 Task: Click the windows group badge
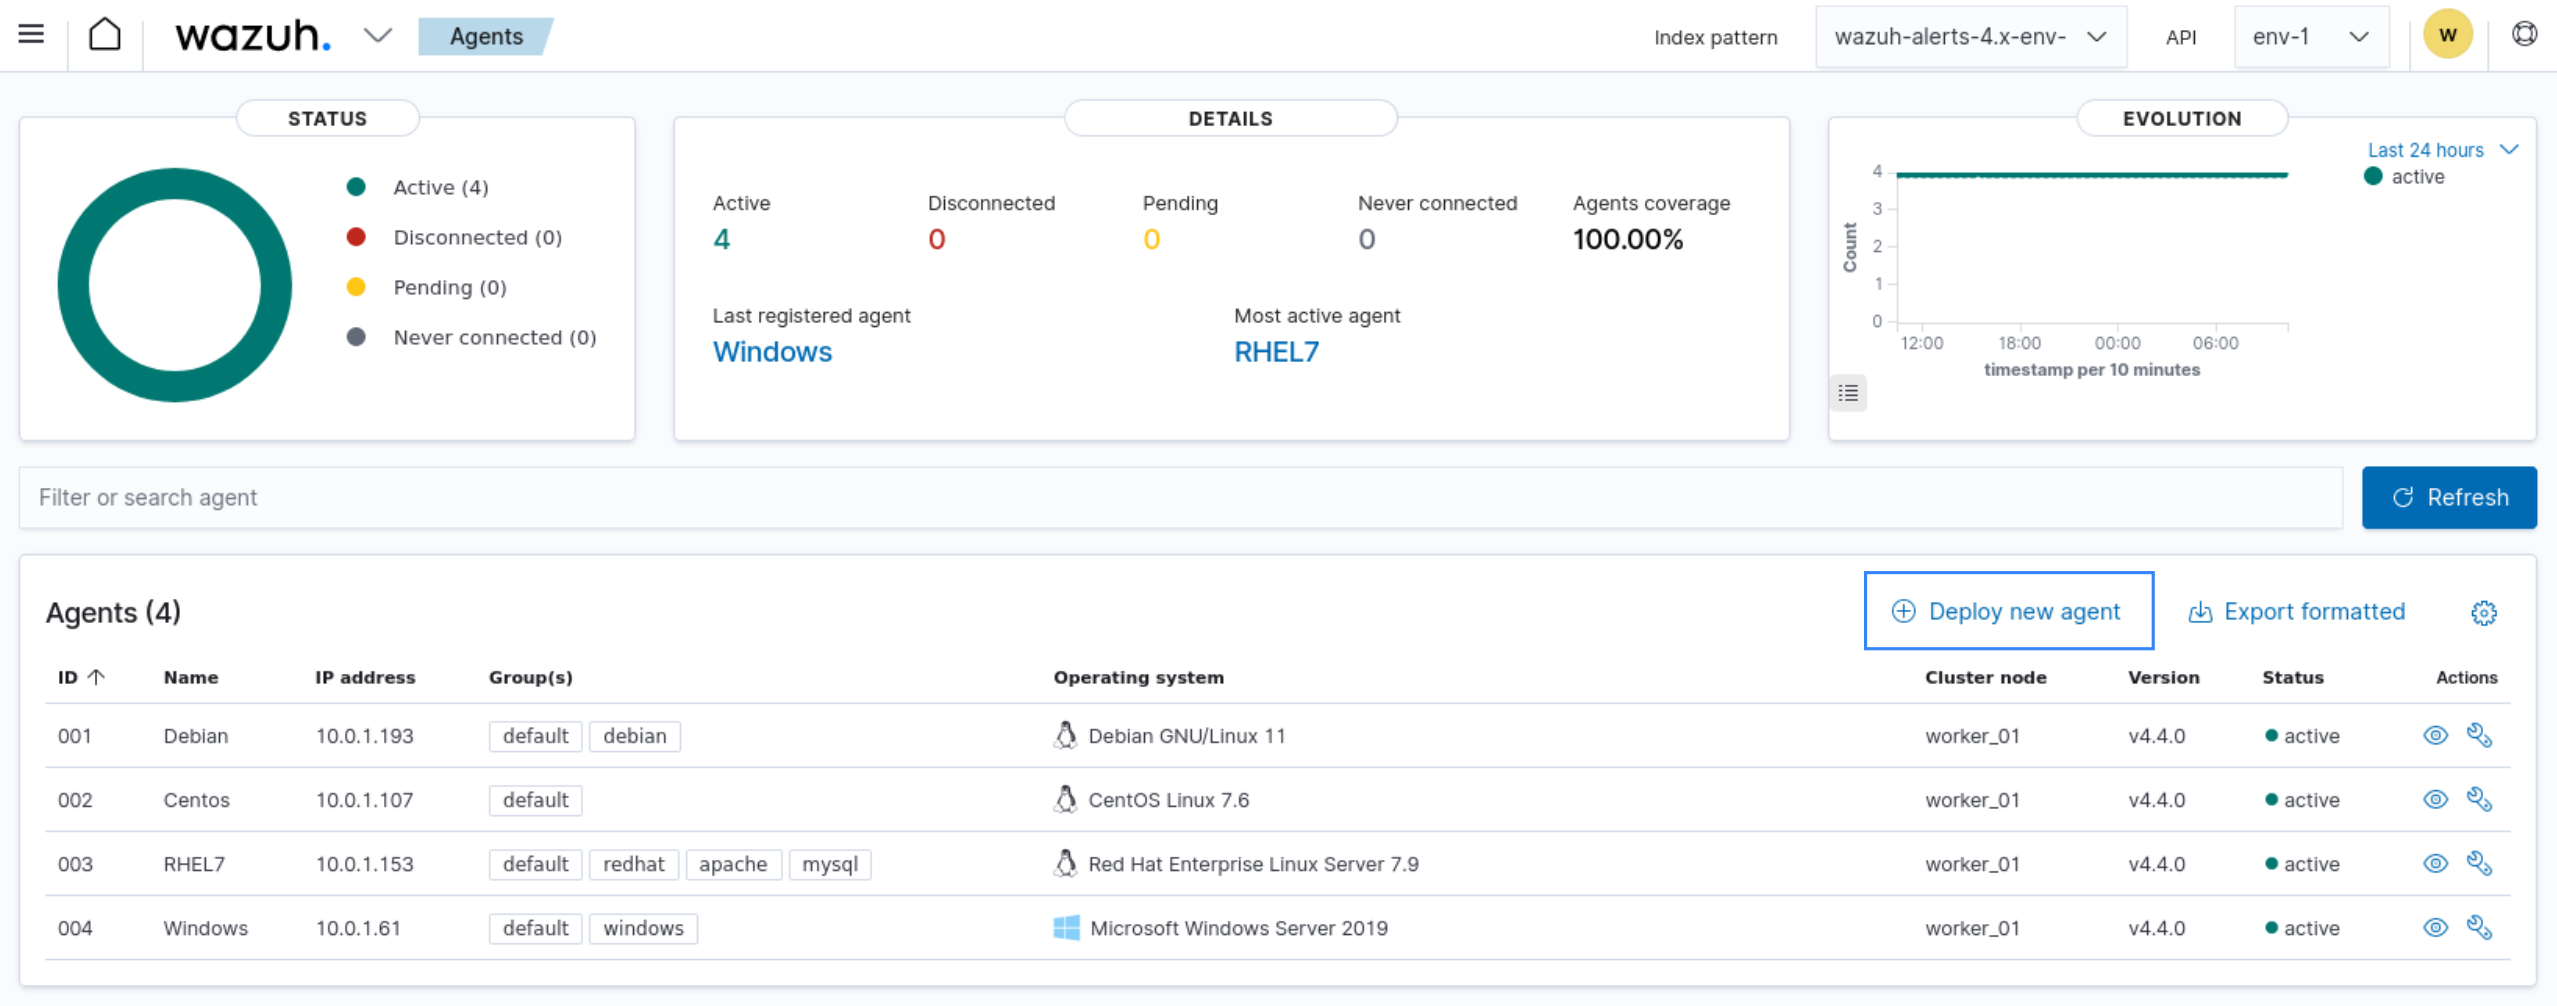tap(643, 928)
